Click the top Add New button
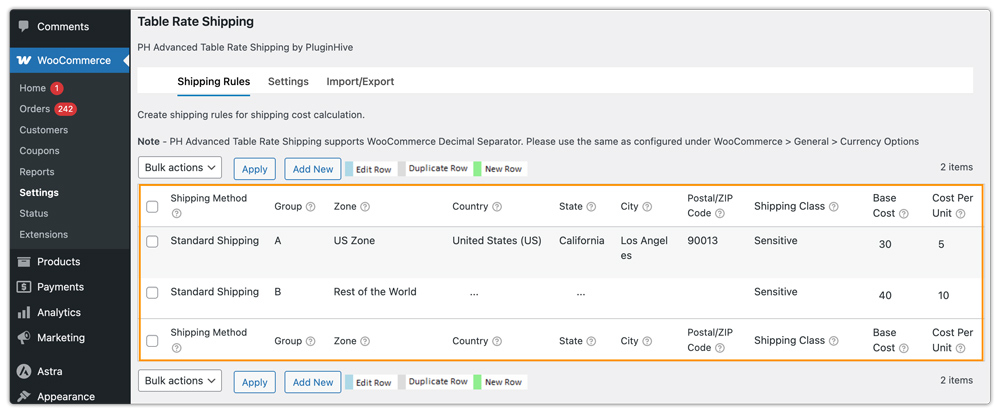1000x413 pixels. click(313, 169)
